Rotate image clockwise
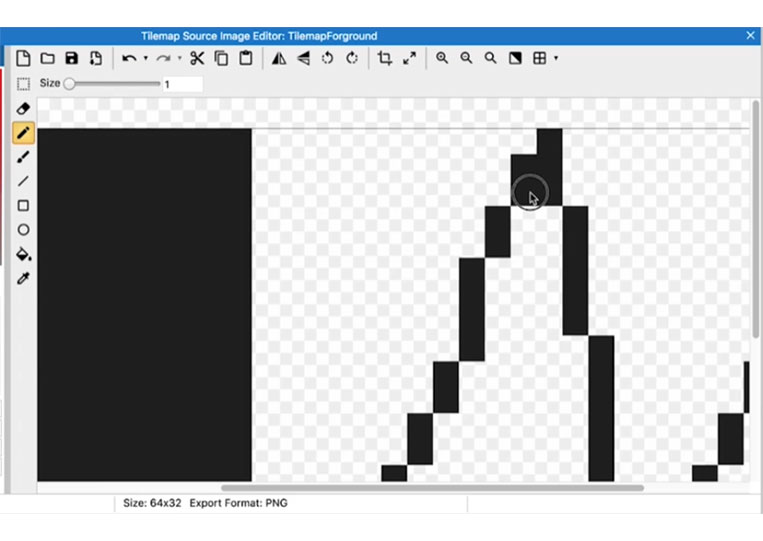This screenshot has width=763, height=541. 352,58
